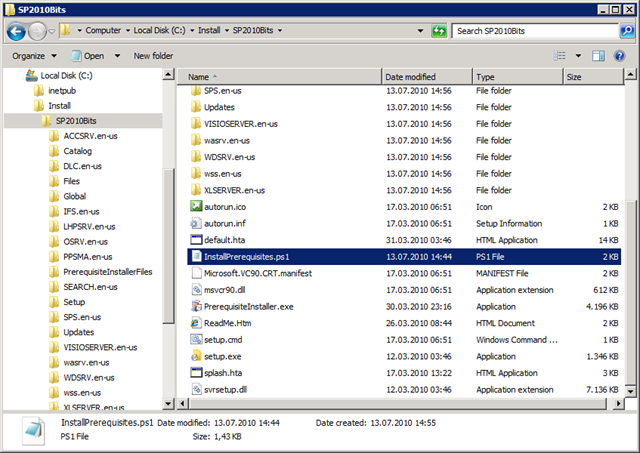Viewport: 640px width, 453px height.
Task: Toggle the preview pane icon
Action: 598,56
